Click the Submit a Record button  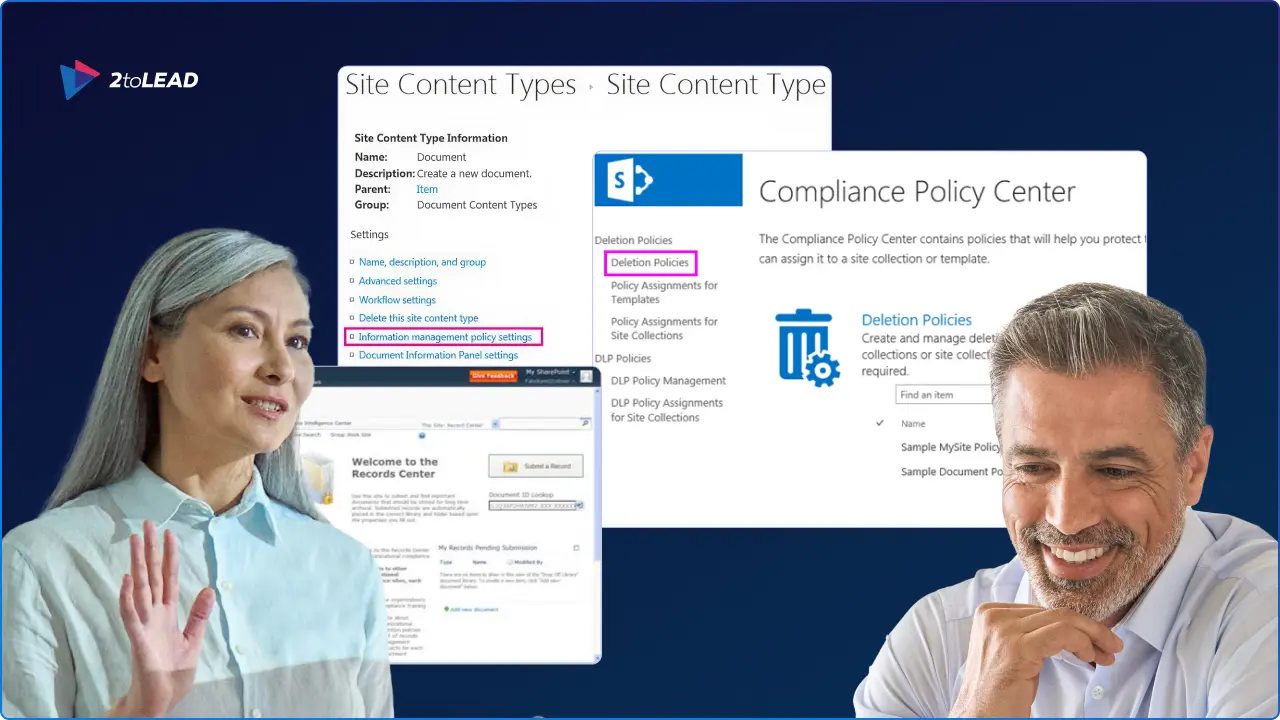(536, 466)
